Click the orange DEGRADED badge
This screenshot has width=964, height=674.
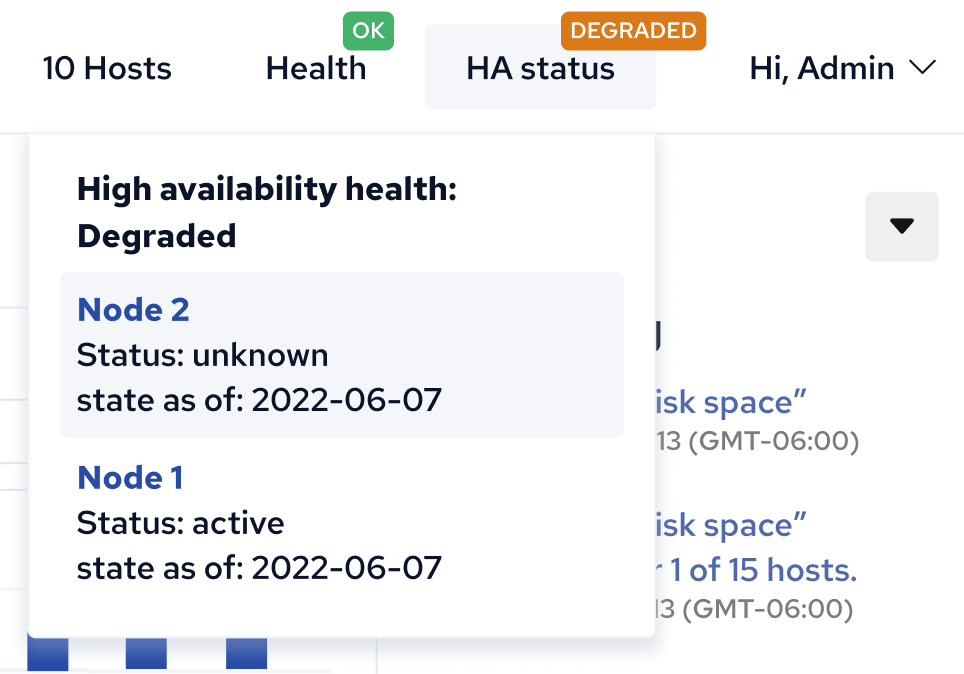[x=634, y=31]
